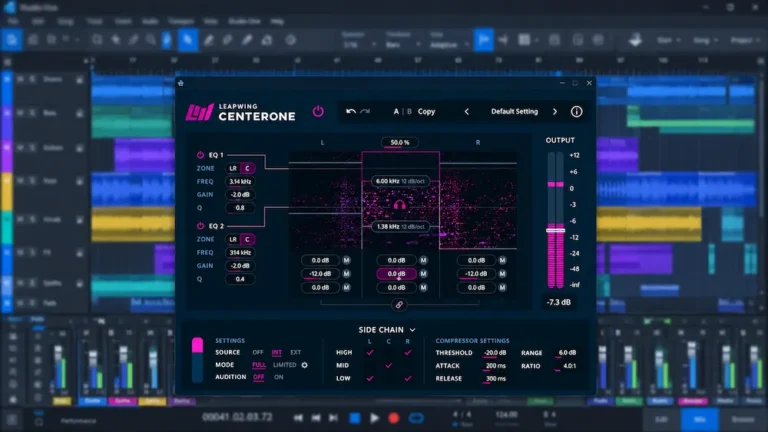Toggle LOW band R sidechain check
Viewport: 768px width, 432px height.
pyautogui.click(x=408, y=378)
